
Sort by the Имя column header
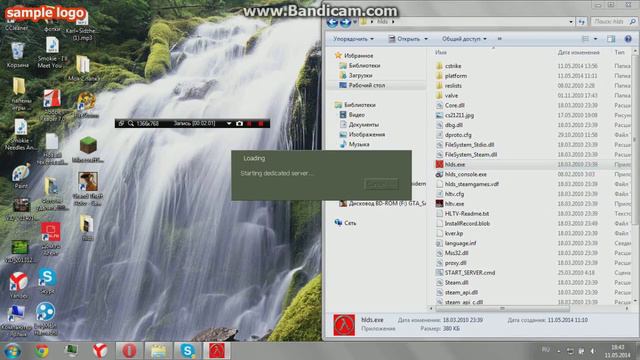pyautogui.click(x=441, y=52)
